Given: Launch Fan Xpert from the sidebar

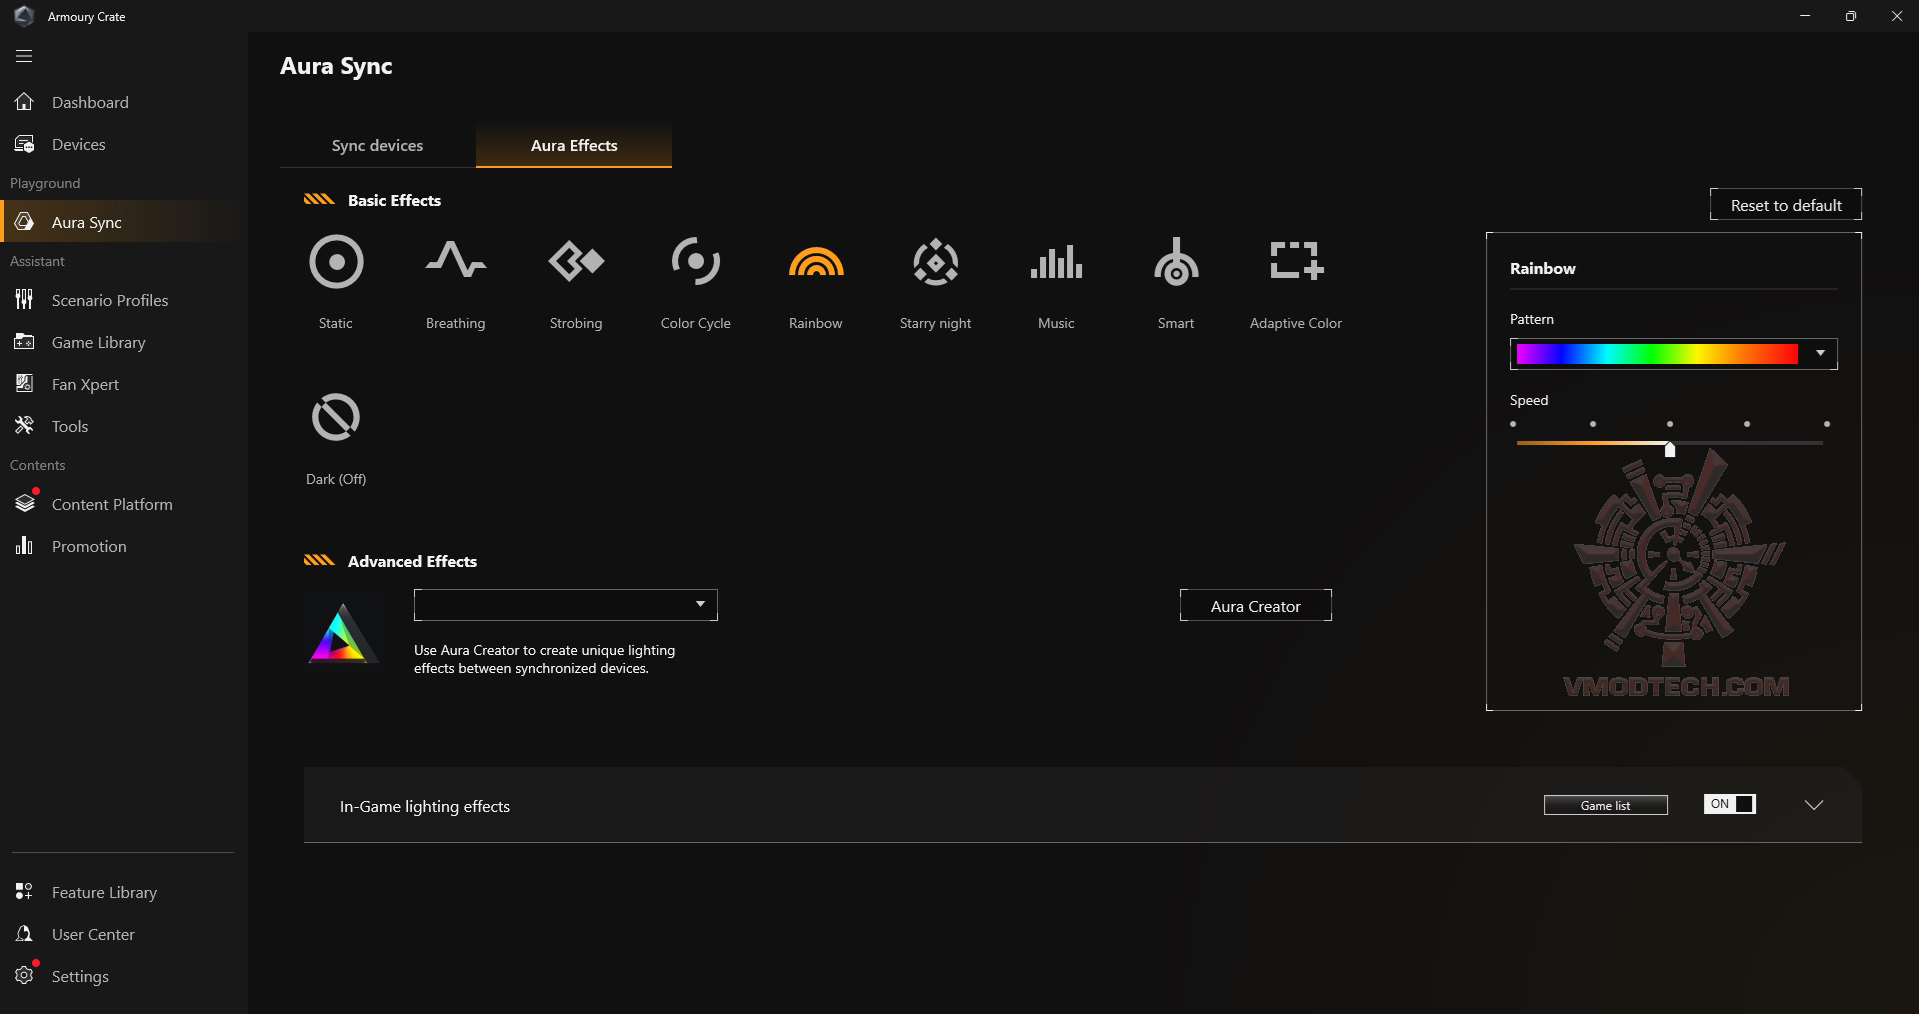Looking at the screenshot, I should pyautogui.click(x=124, y=384).
